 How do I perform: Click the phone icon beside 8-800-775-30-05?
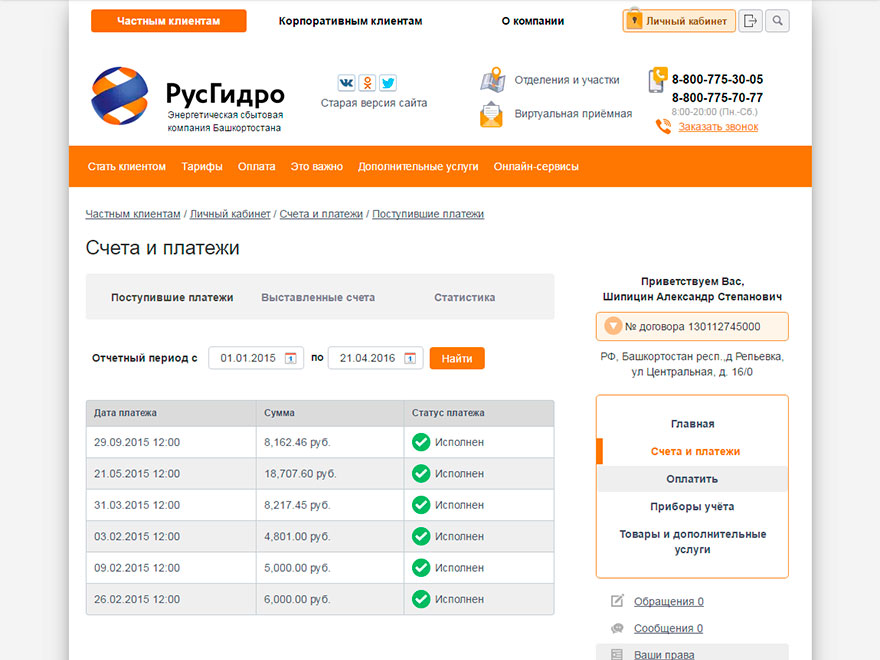[657, 80]
